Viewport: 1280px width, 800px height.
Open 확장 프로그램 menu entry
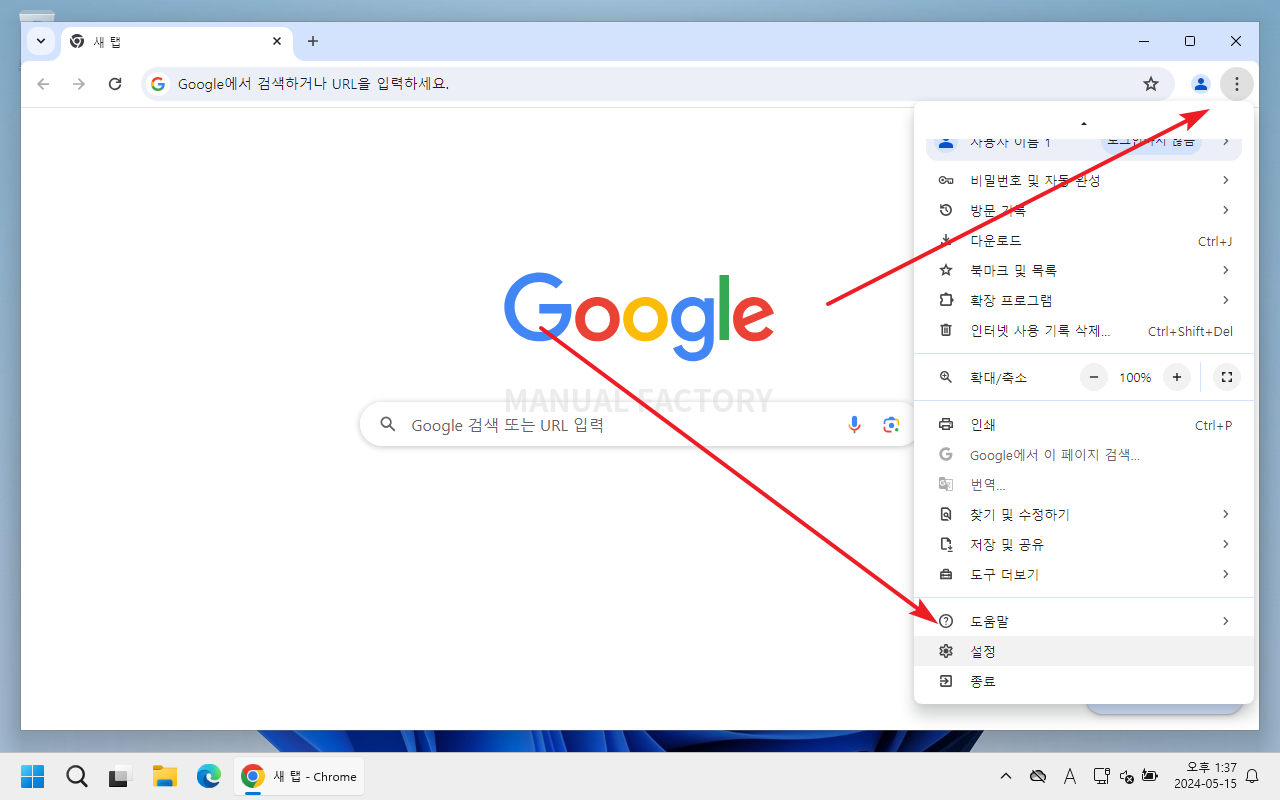tap(1083, 300)
